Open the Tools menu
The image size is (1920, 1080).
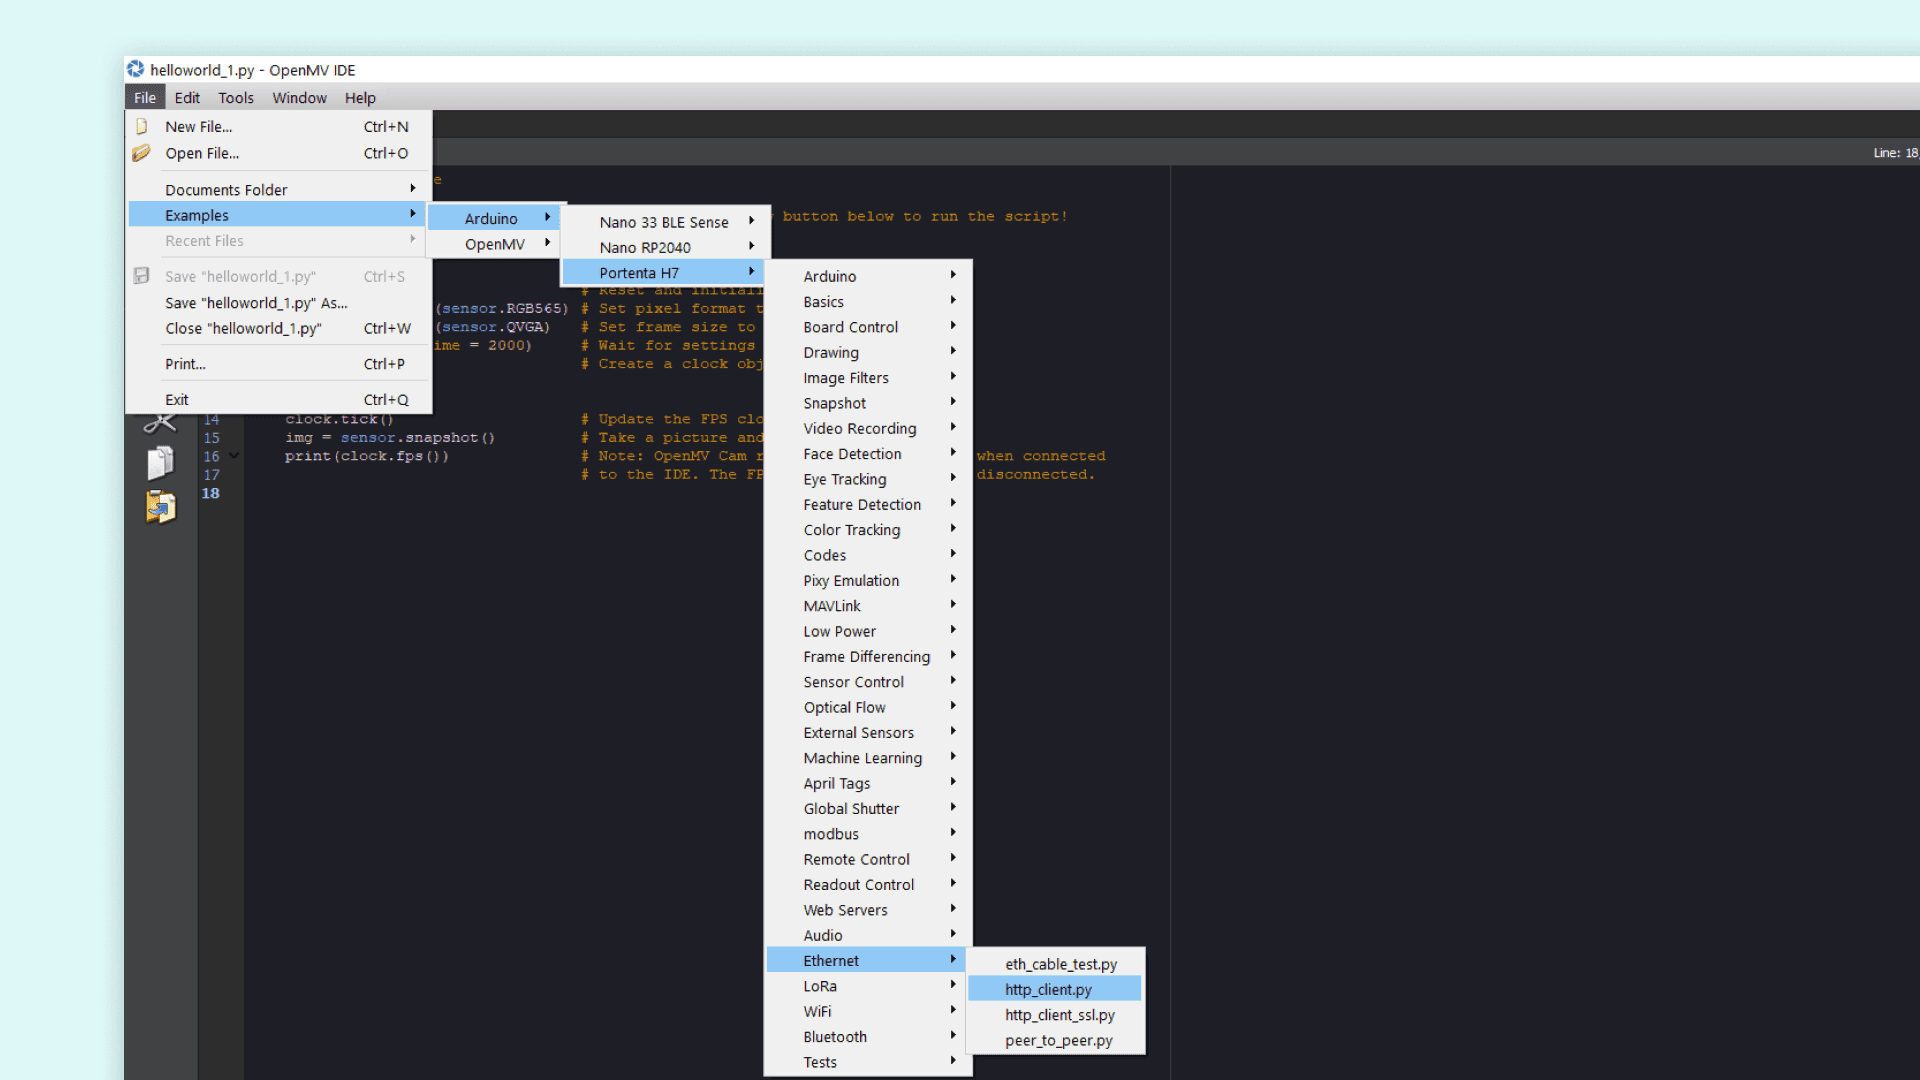click(235, 98)
